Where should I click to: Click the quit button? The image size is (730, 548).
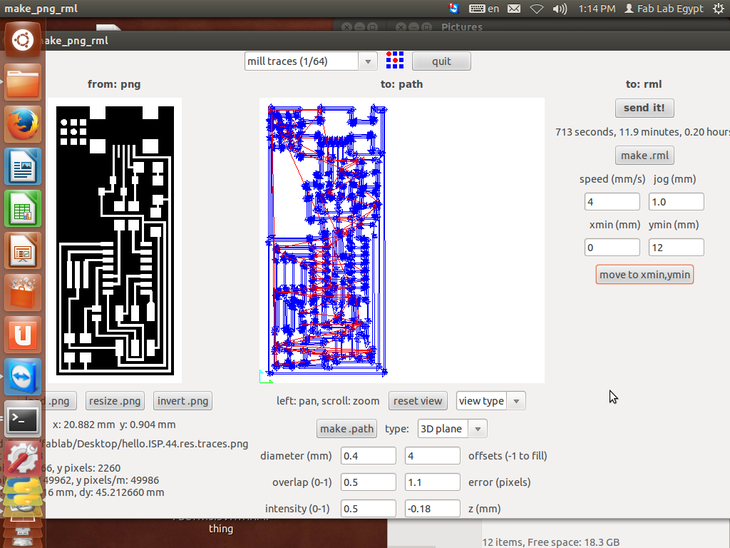pos(441,61)
